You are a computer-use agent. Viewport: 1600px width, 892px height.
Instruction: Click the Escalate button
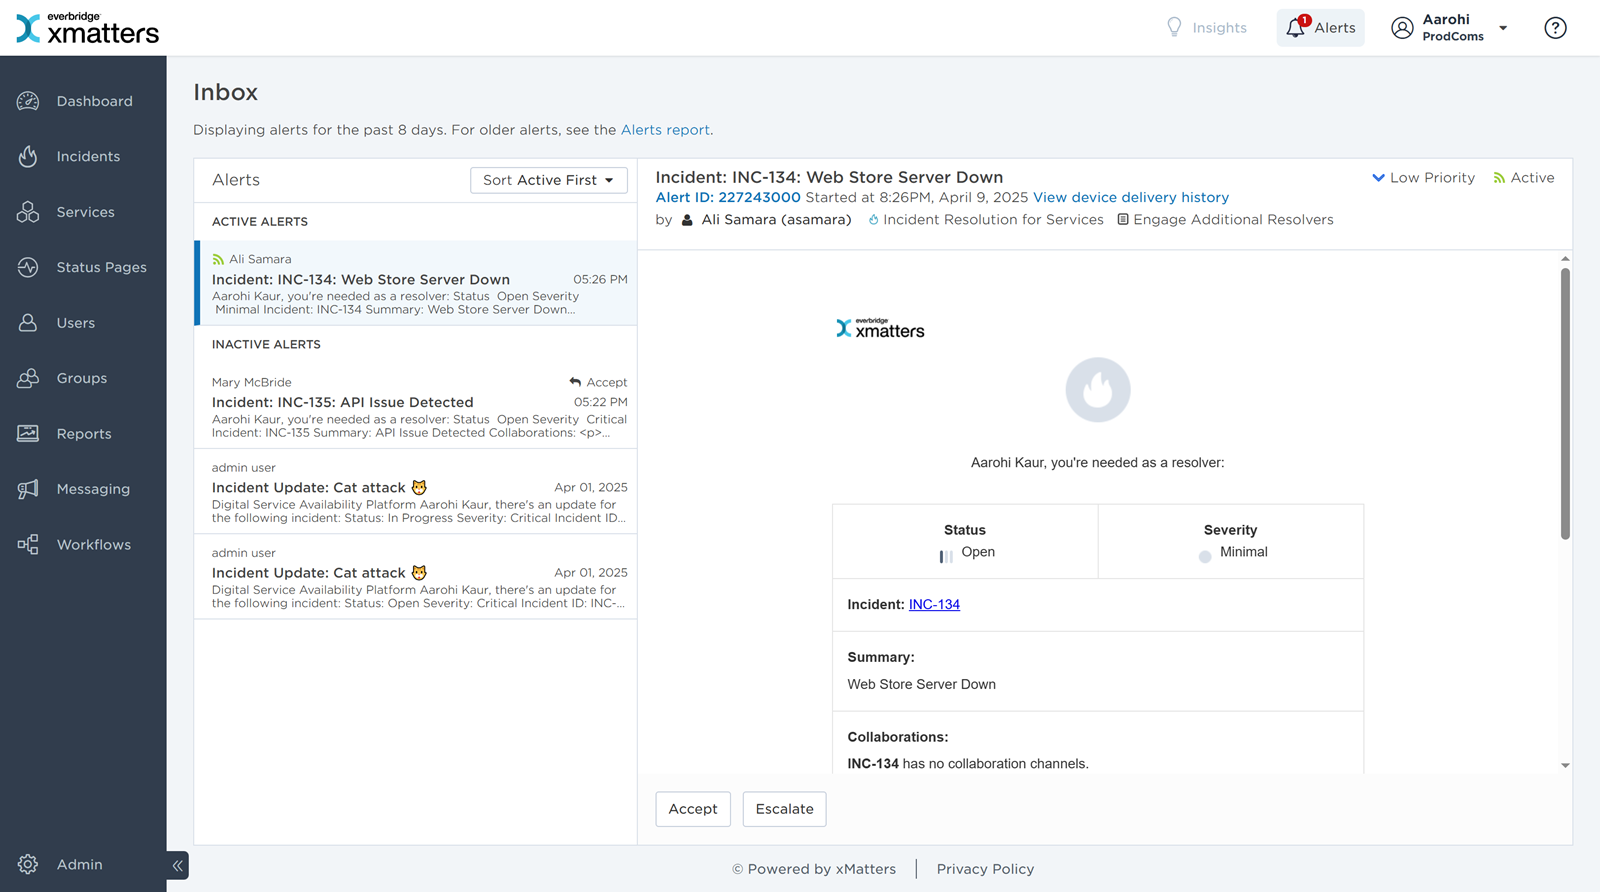784,809
